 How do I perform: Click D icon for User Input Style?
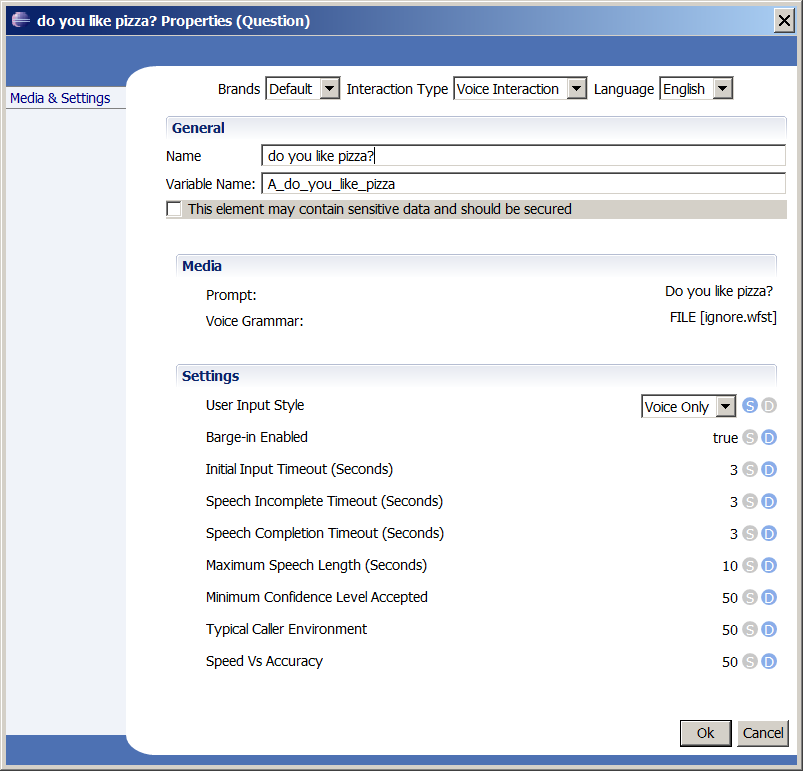click(x=769, y=406)
